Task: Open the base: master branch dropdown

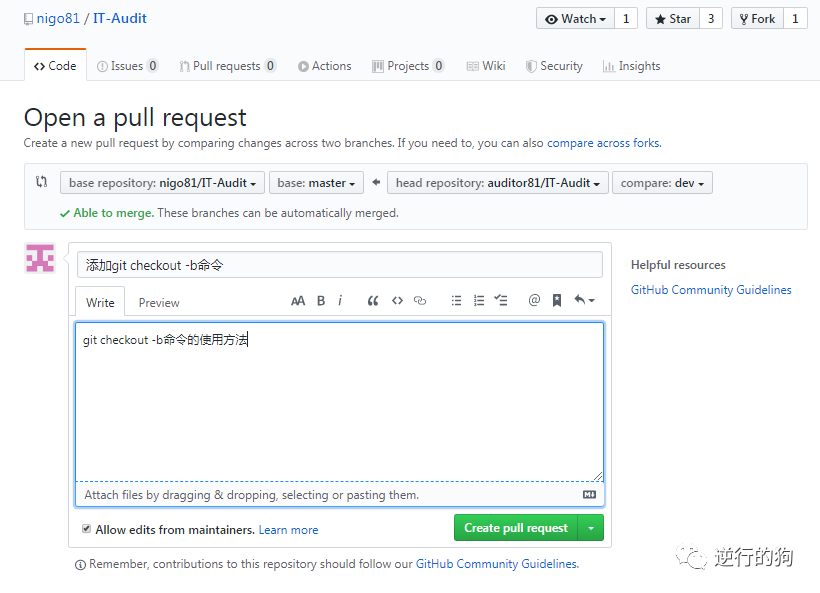Action: point(316,183)
